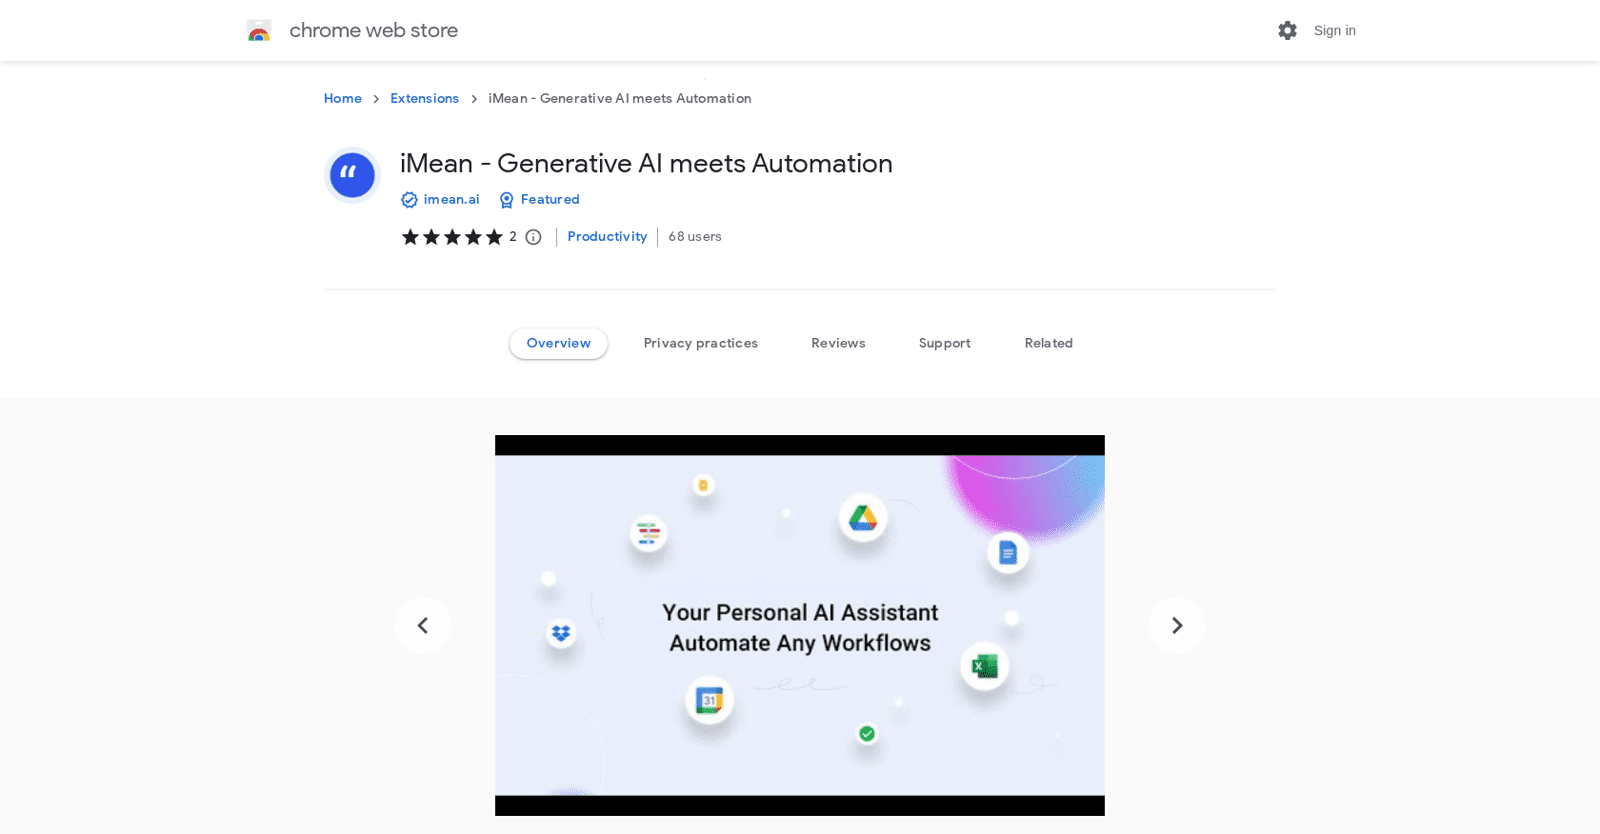This screenshot has width=1600, height=834.
Task: Go to the Reviews tab
Action: [838, 343]
